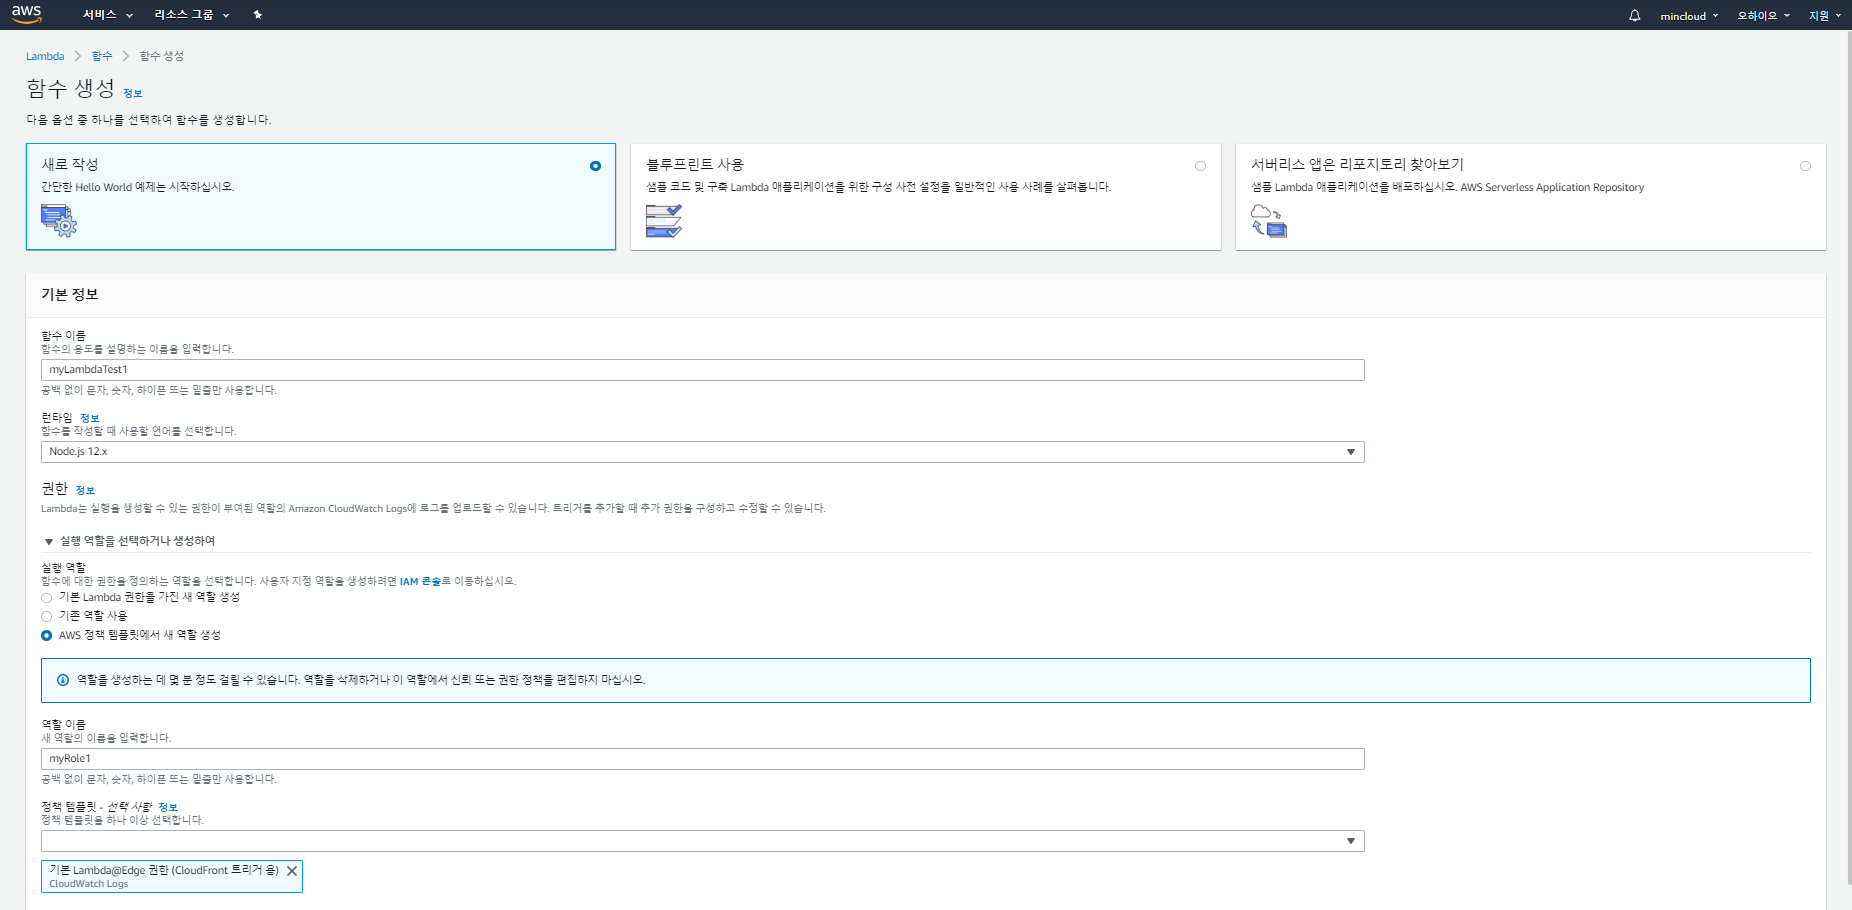Viewport: 1852px width, 910px height.
Task: Open the IAM 콘솔 link
Action: click(x=420, y=581)
